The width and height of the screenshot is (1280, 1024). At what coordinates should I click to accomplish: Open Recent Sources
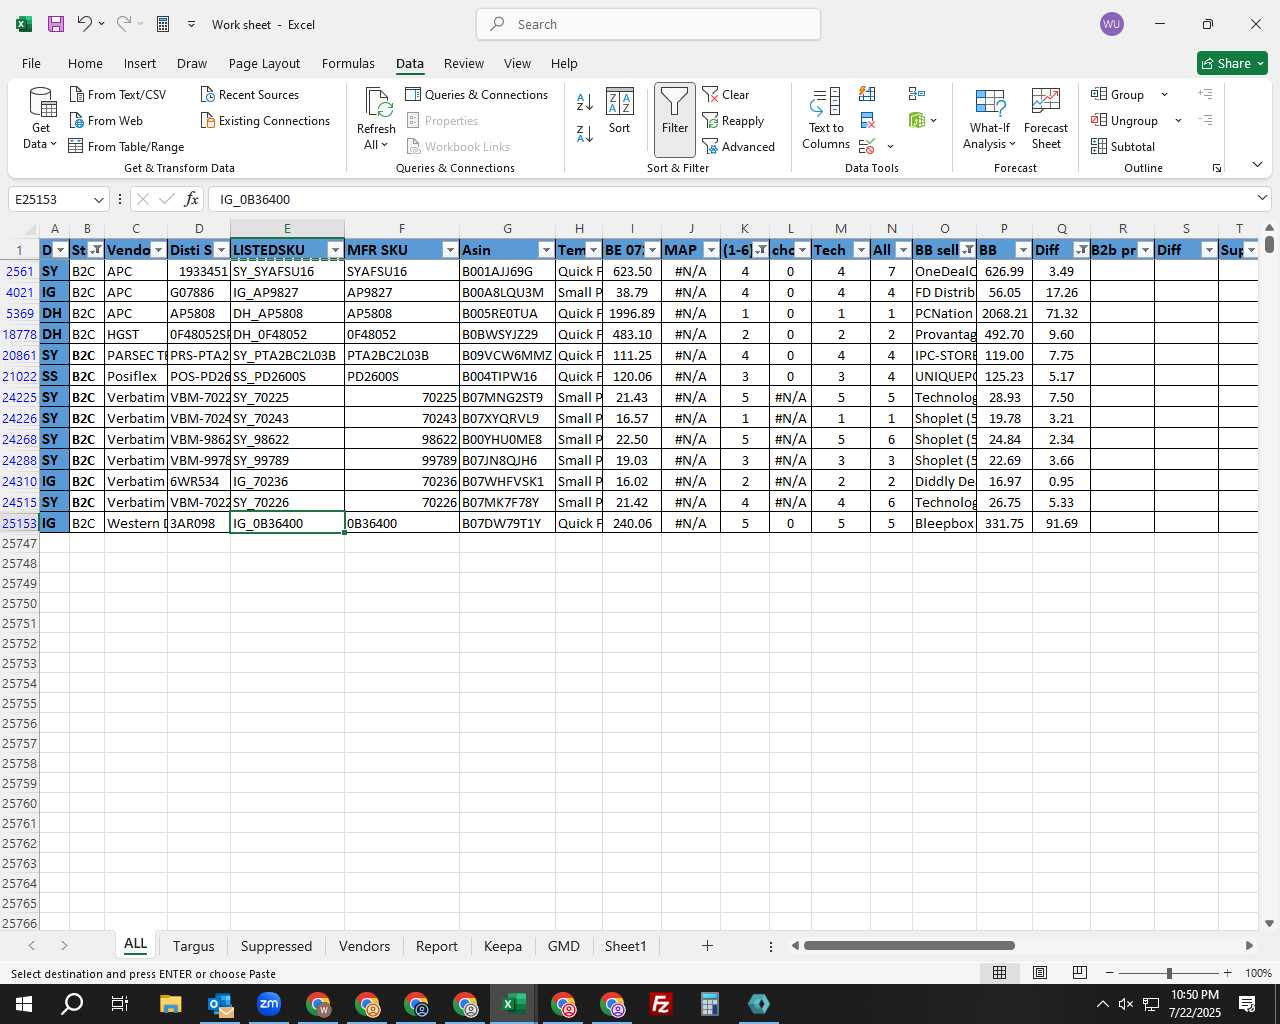249,94
